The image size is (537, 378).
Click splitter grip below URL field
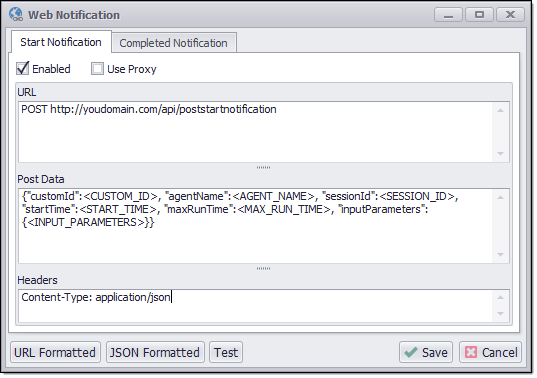(x=263, y=167)
